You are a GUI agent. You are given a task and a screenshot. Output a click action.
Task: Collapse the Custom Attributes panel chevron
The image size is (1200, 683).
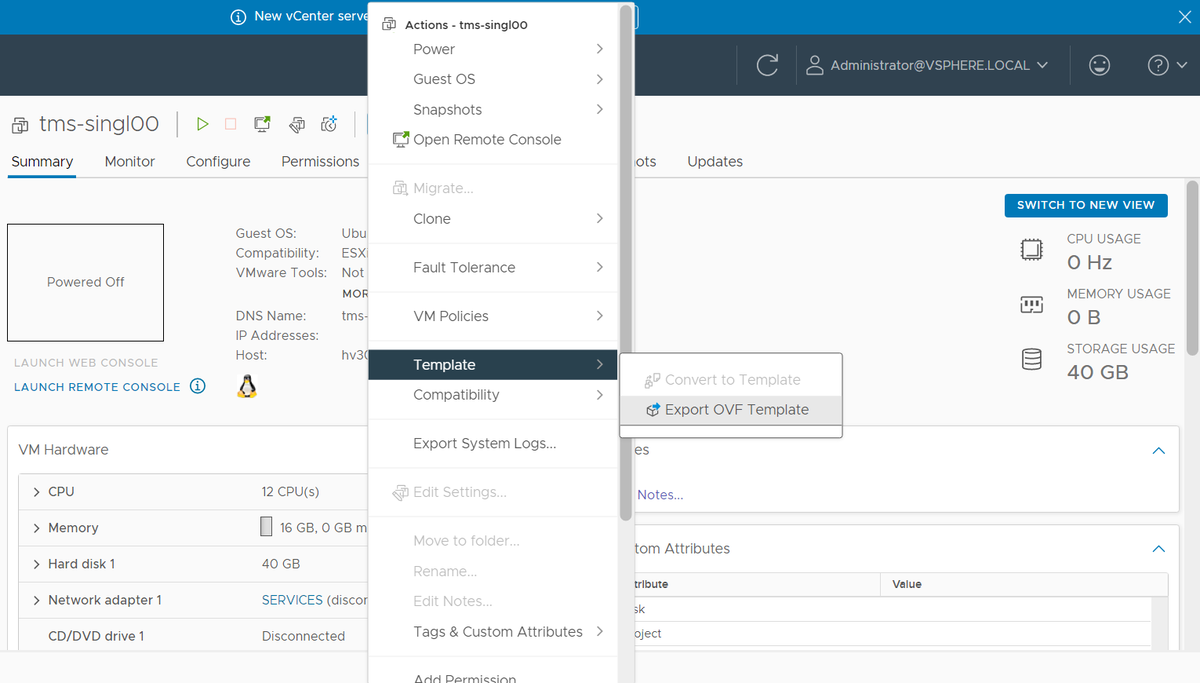[x=1159, y=549]
